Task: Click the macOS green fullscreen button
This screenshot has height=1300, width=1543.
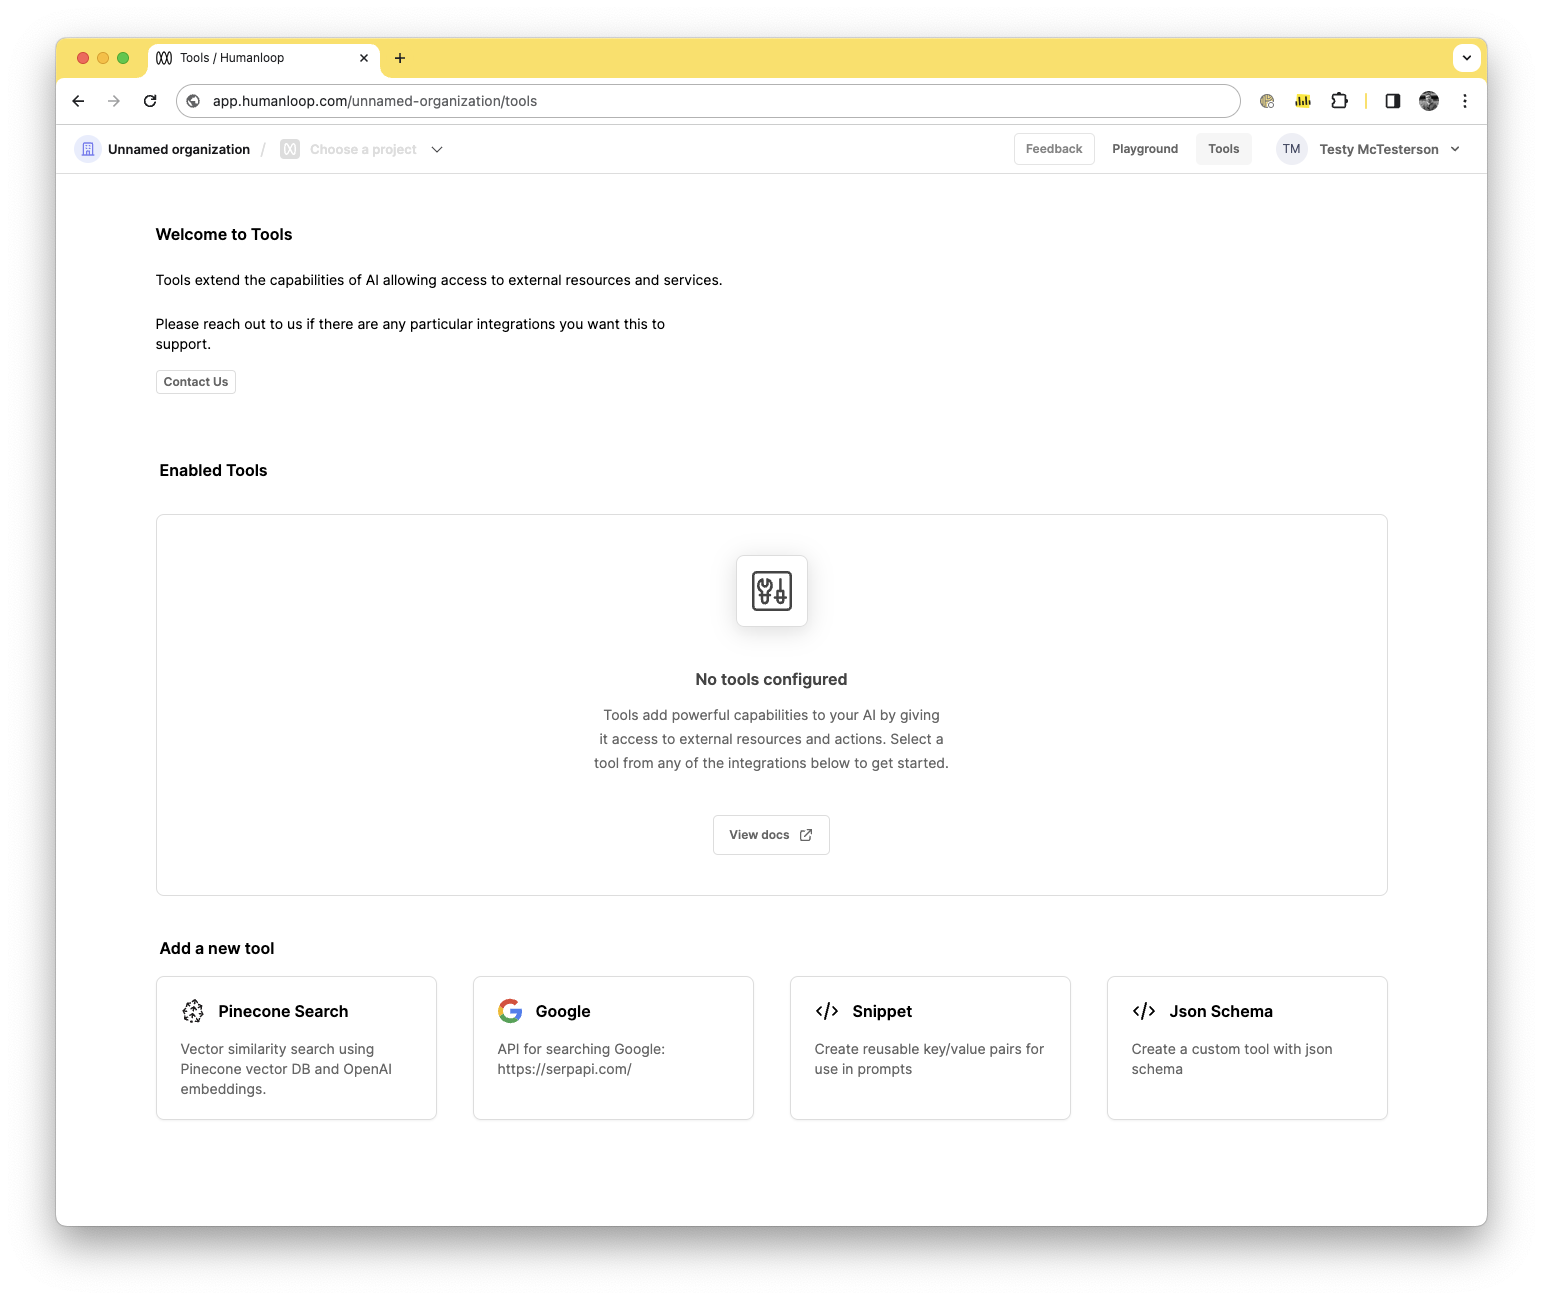Action: coord(123,58)
